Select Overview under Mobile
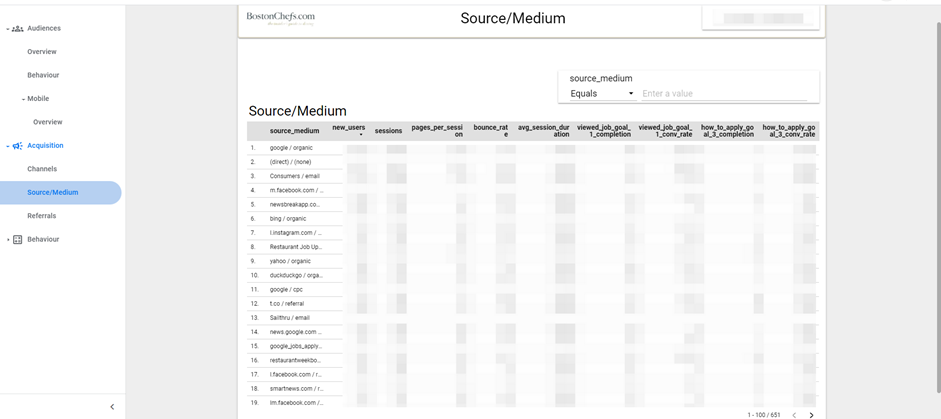 48,122
